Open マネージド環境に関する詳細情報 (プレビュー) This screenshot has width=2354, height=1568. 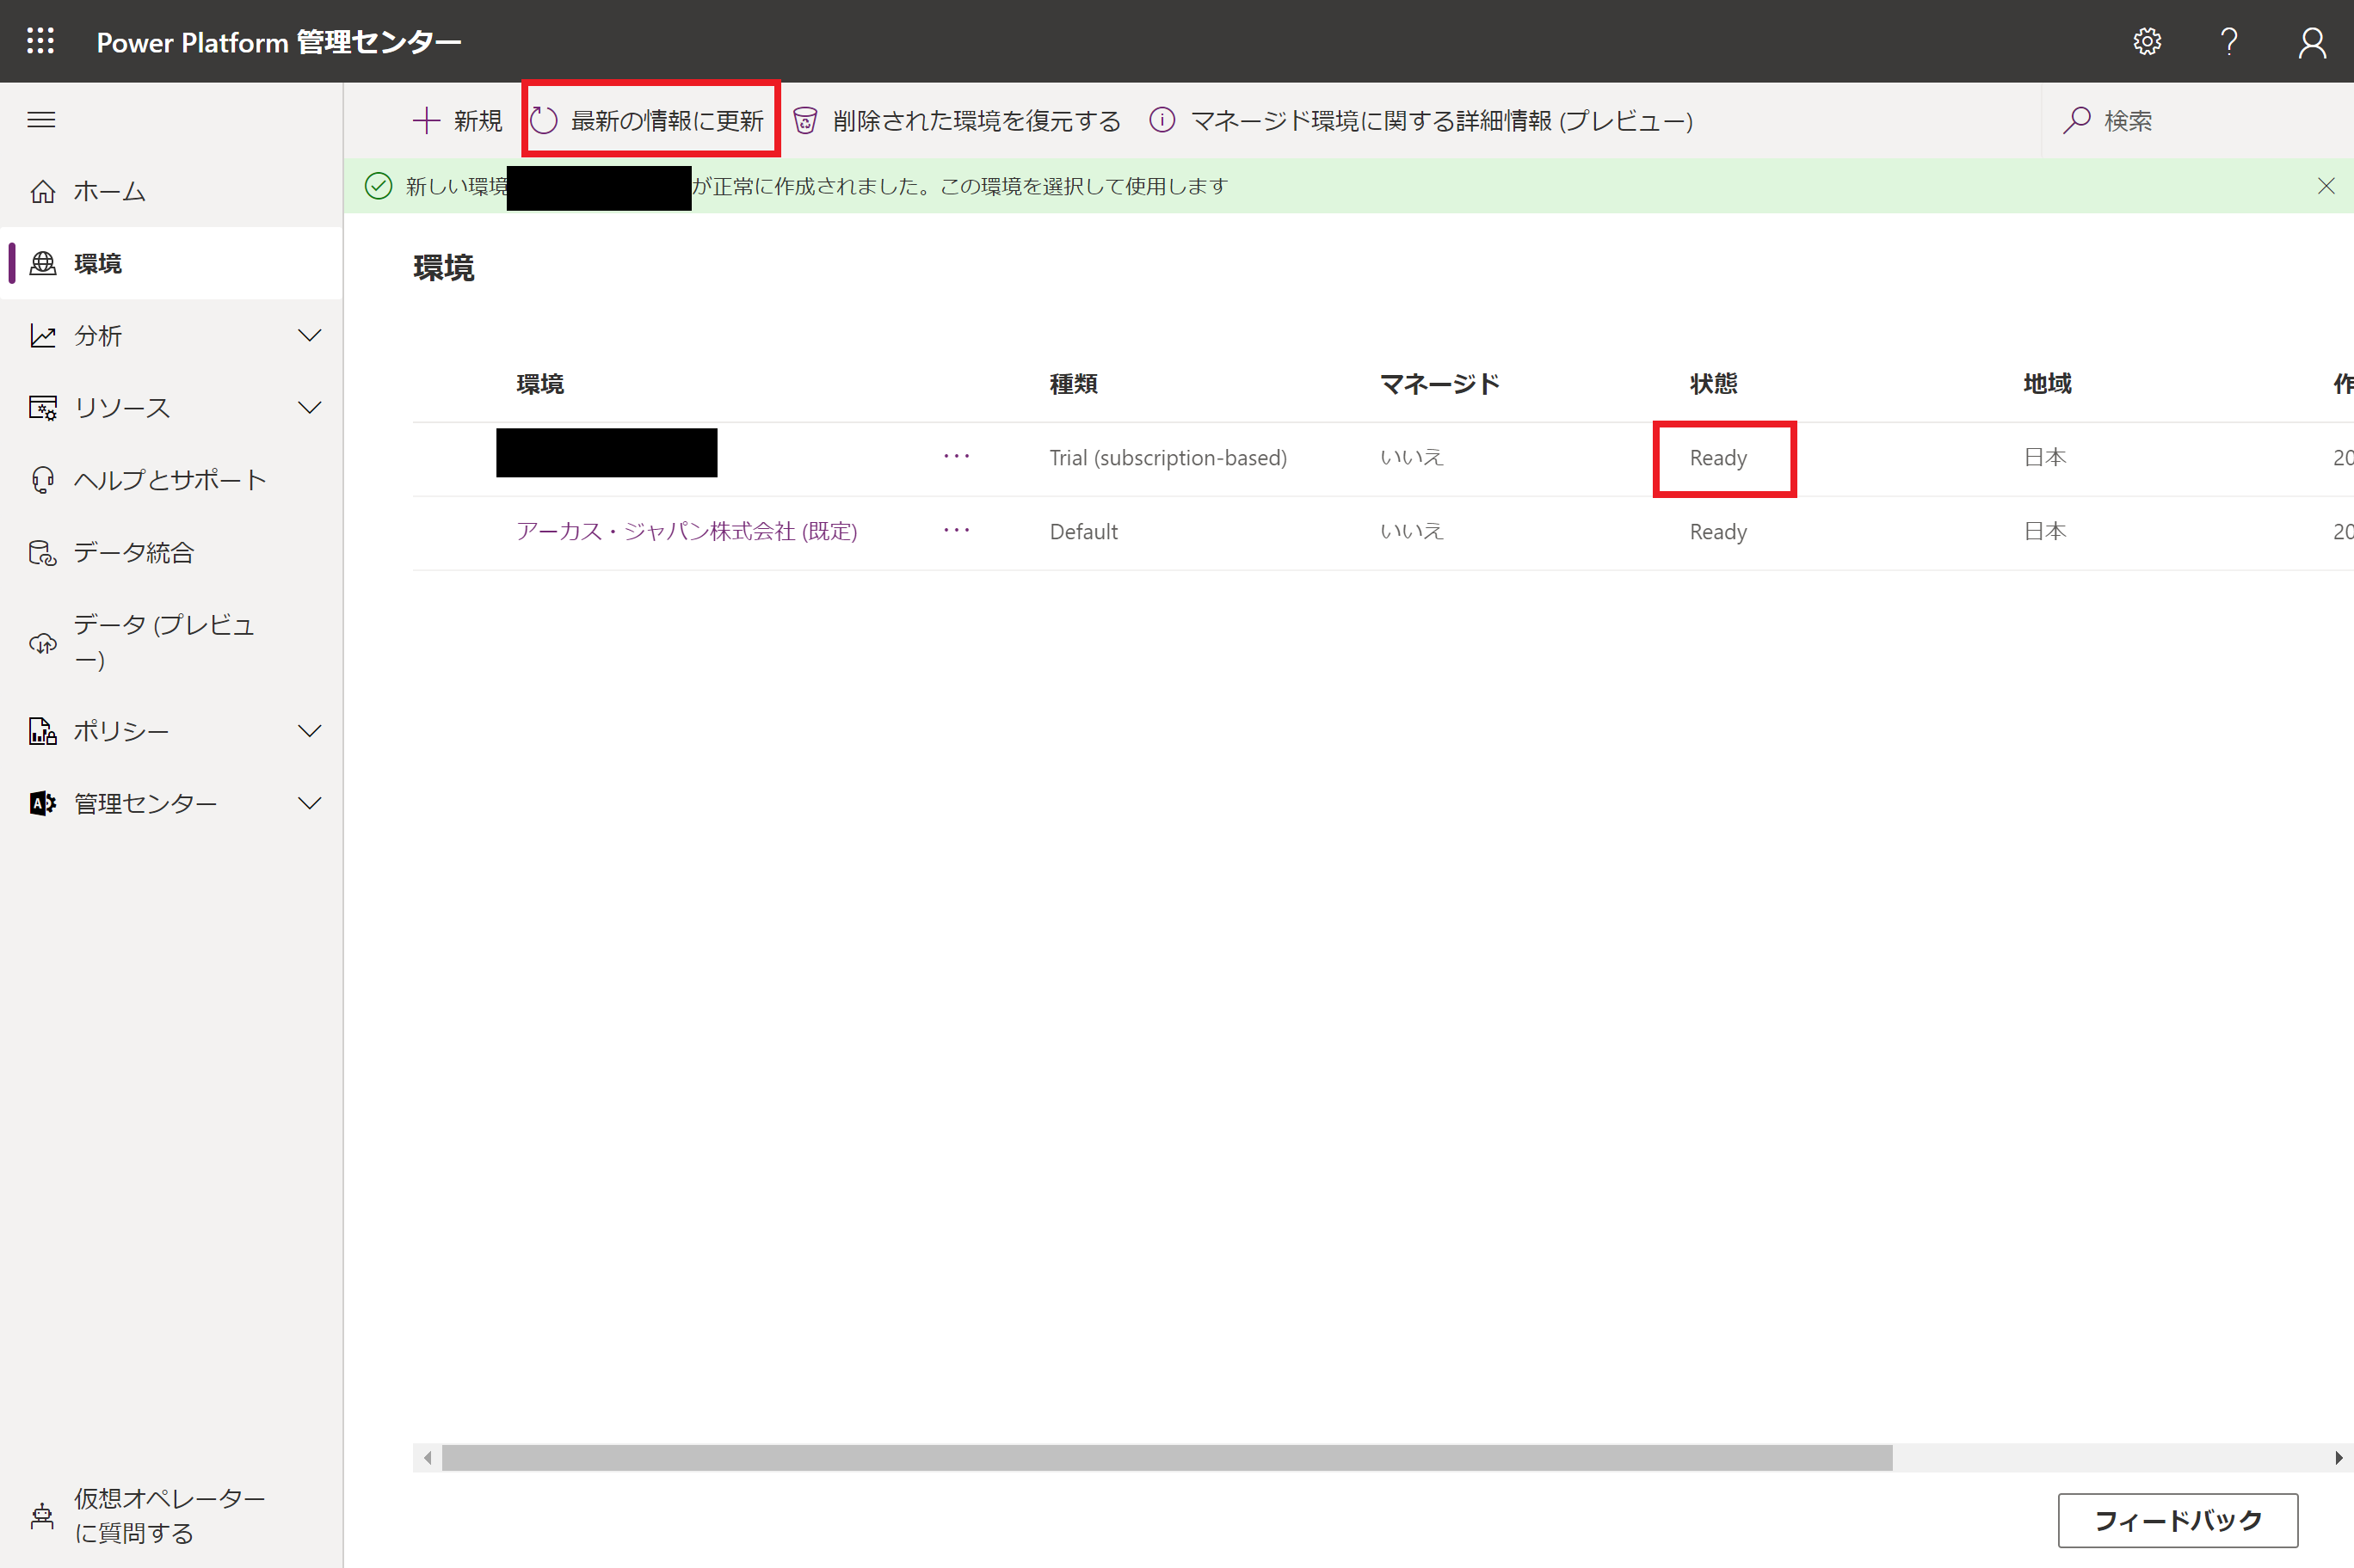tap(1421, 121)
